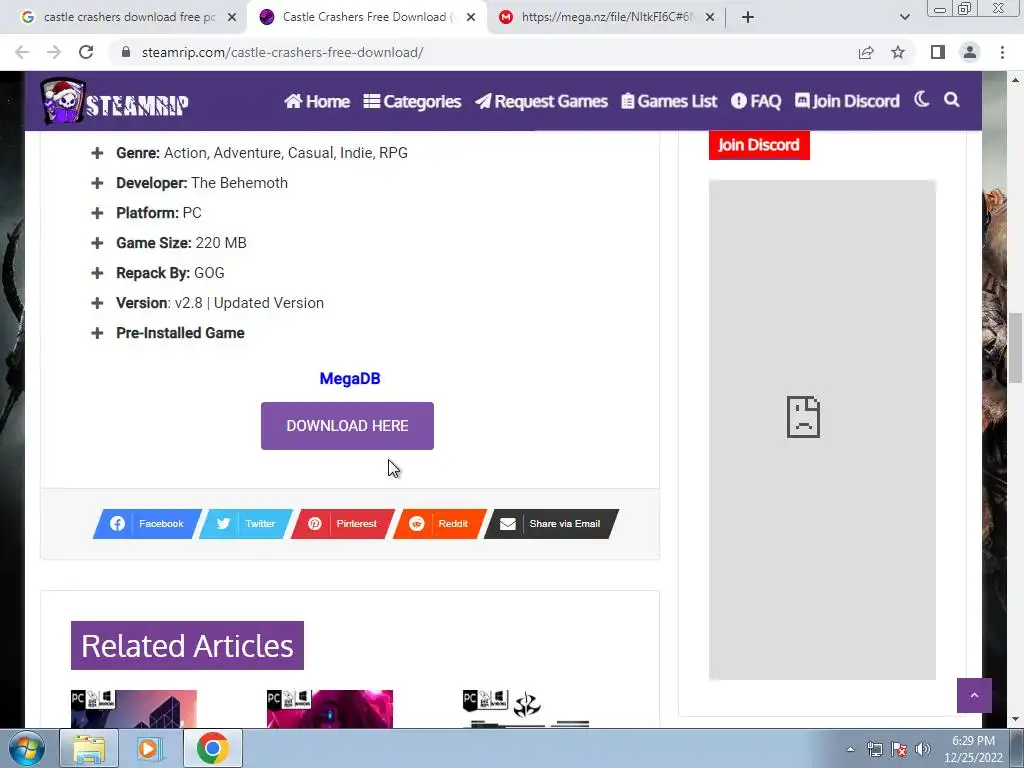Open the Games List page

click(669, 101)
